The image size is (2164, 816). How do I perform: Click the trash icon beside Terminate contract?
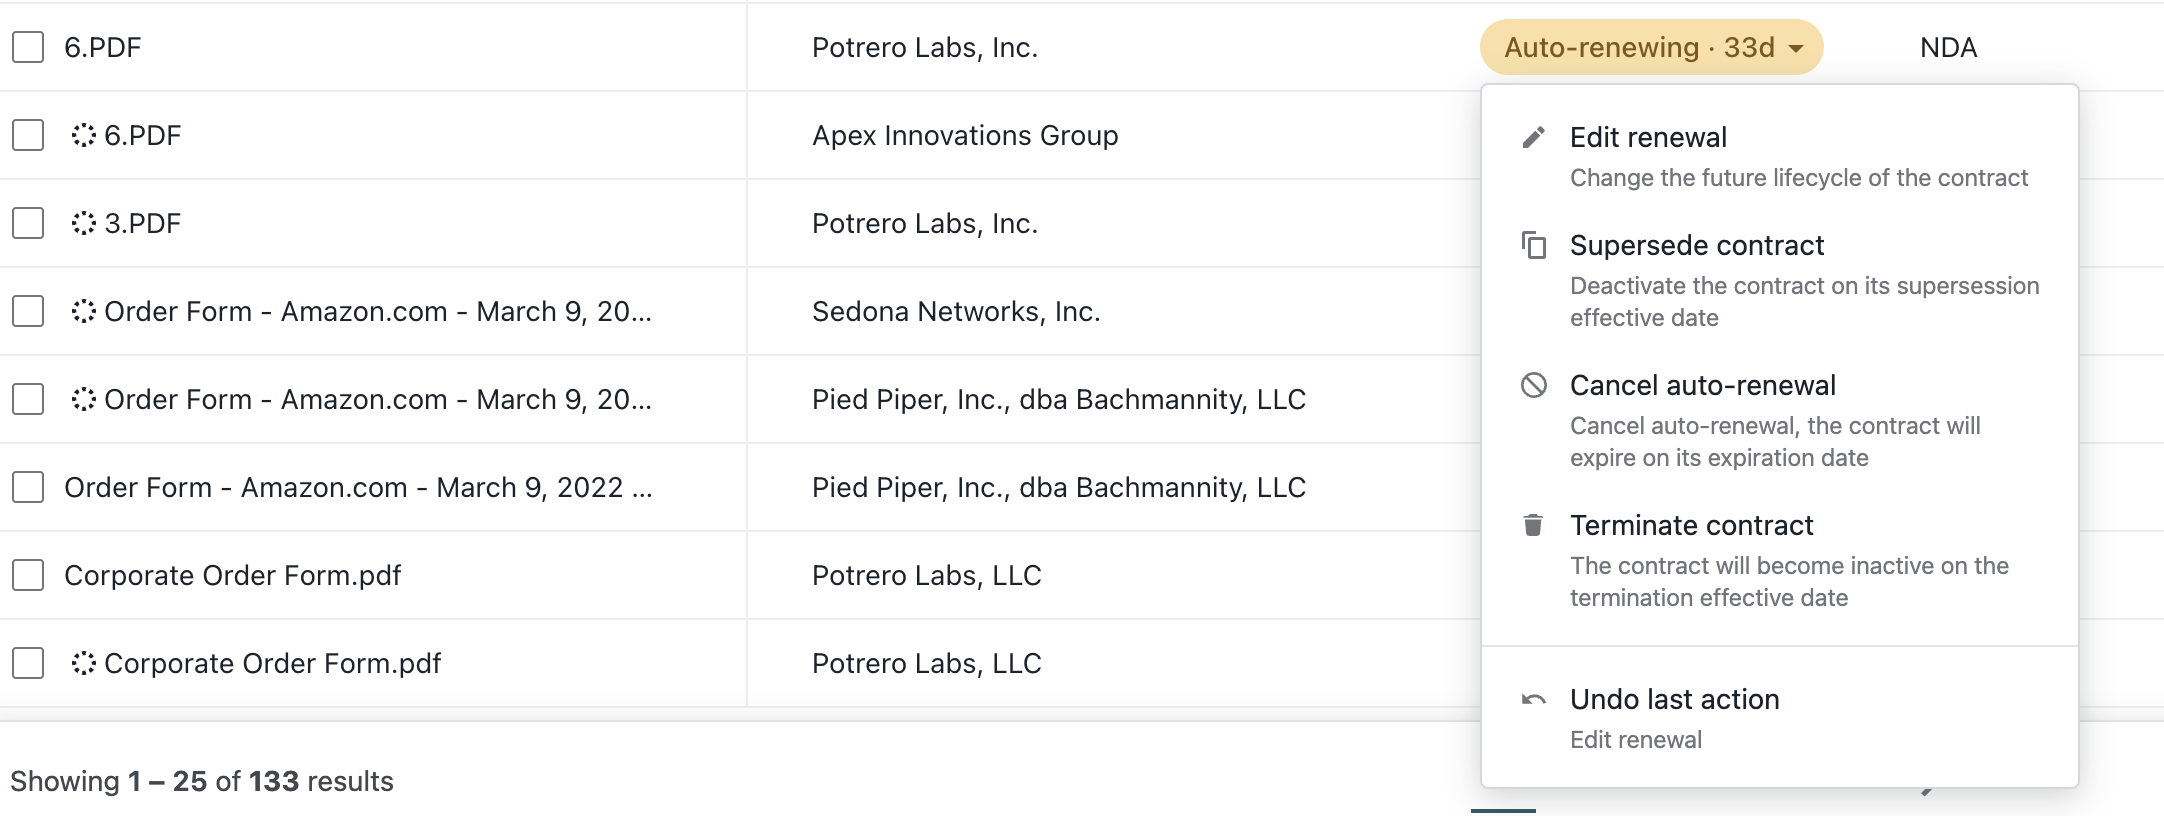click(1533, 525)
